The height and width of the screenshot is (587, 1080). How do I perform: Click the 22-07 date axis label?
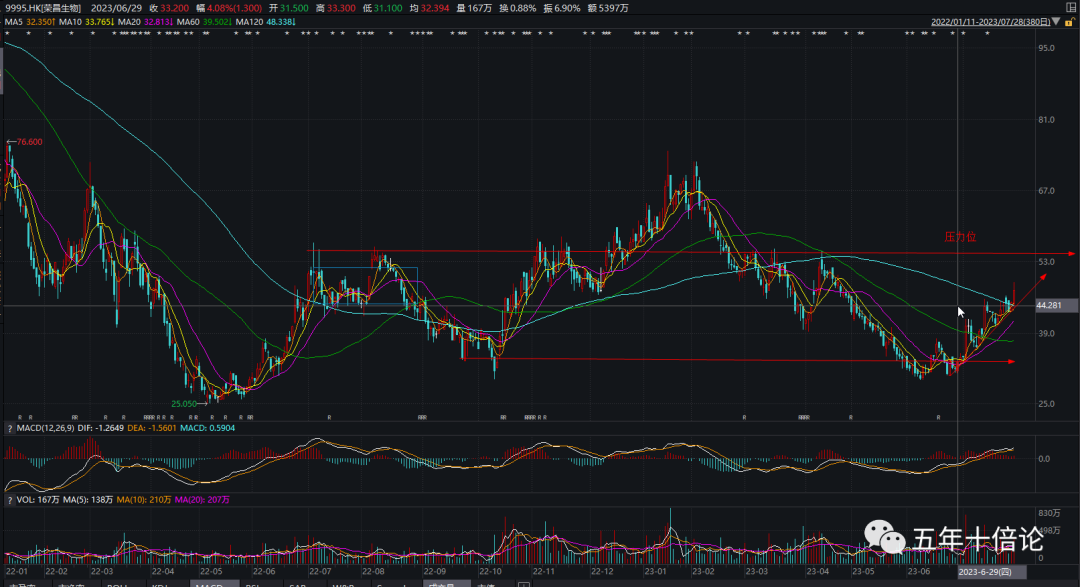tap(320, 572)
